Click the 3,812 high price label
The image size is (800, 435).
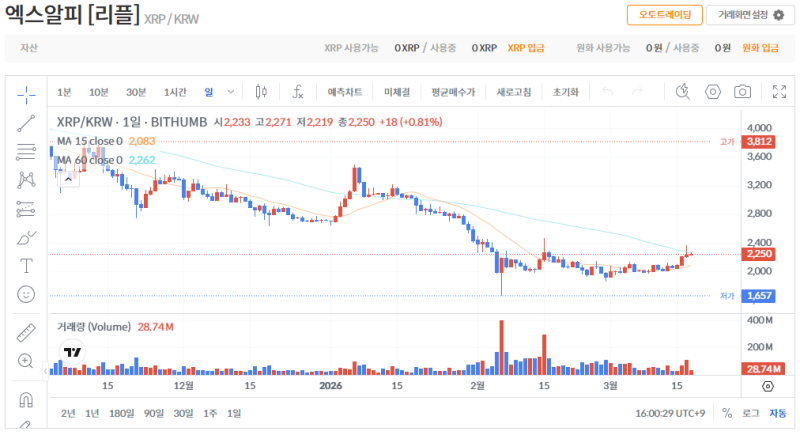pyautogui.click(x=759, y=142)
